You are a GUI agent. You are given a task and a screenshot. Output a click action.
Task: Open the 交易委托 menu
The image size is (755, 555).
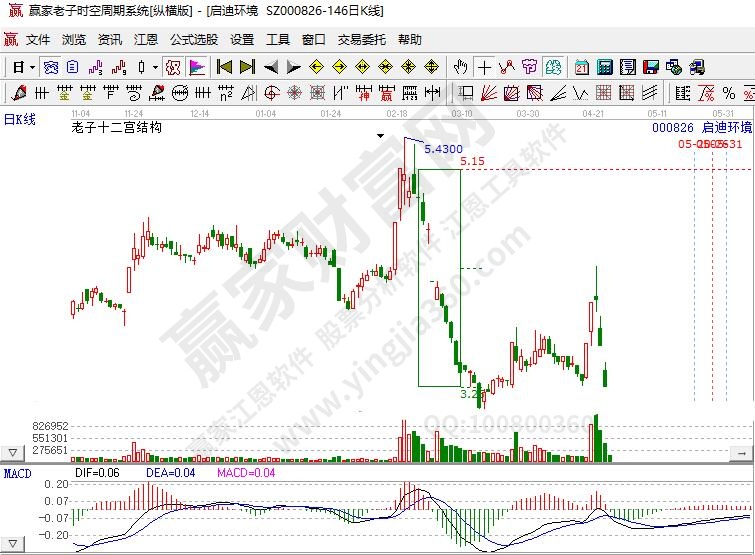tap(361, 40)
